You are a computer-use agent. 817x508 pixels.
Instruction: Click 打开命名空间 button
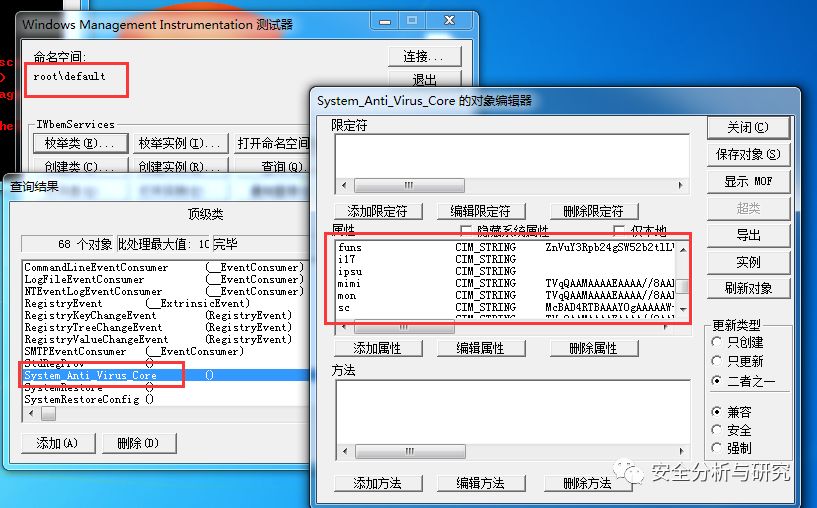273,143
